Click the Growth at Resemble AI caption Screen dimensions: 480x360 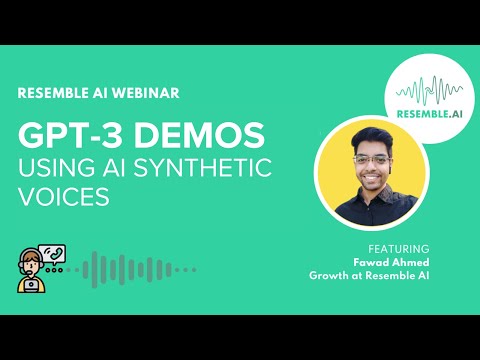[369, 276]
